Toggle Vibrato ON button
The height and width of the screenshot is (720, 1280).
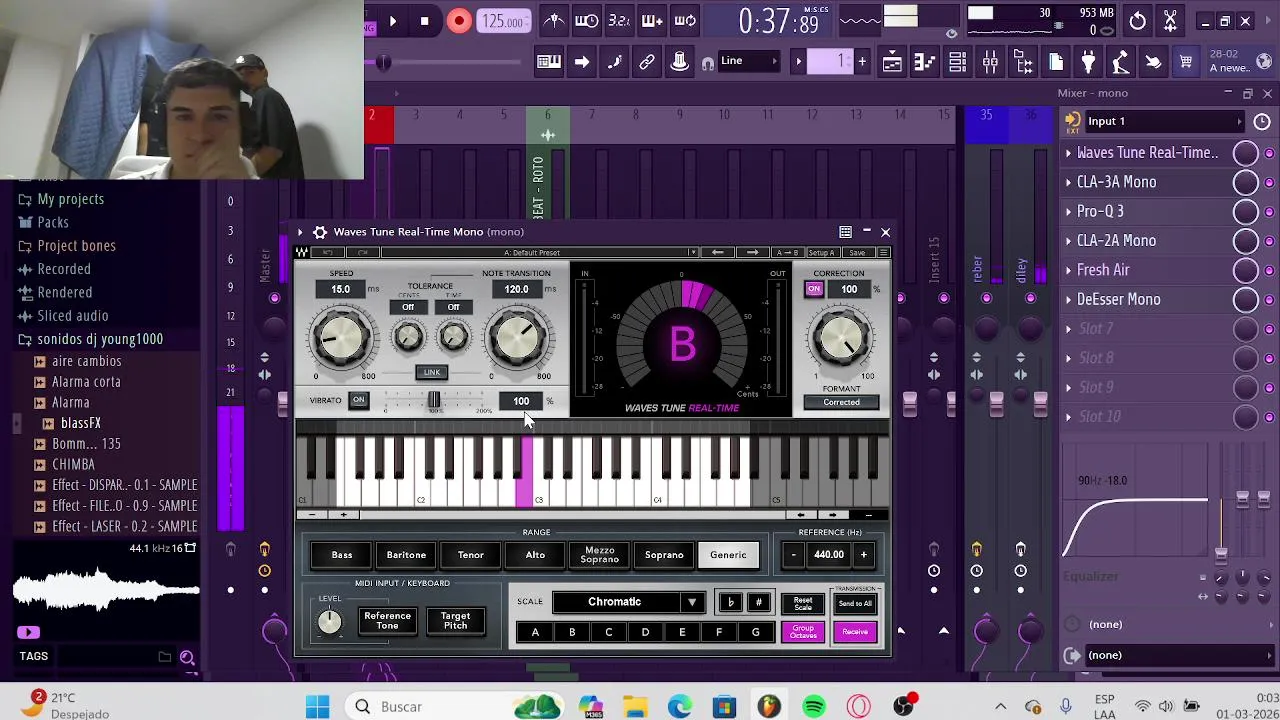click(x=358, y=400)
